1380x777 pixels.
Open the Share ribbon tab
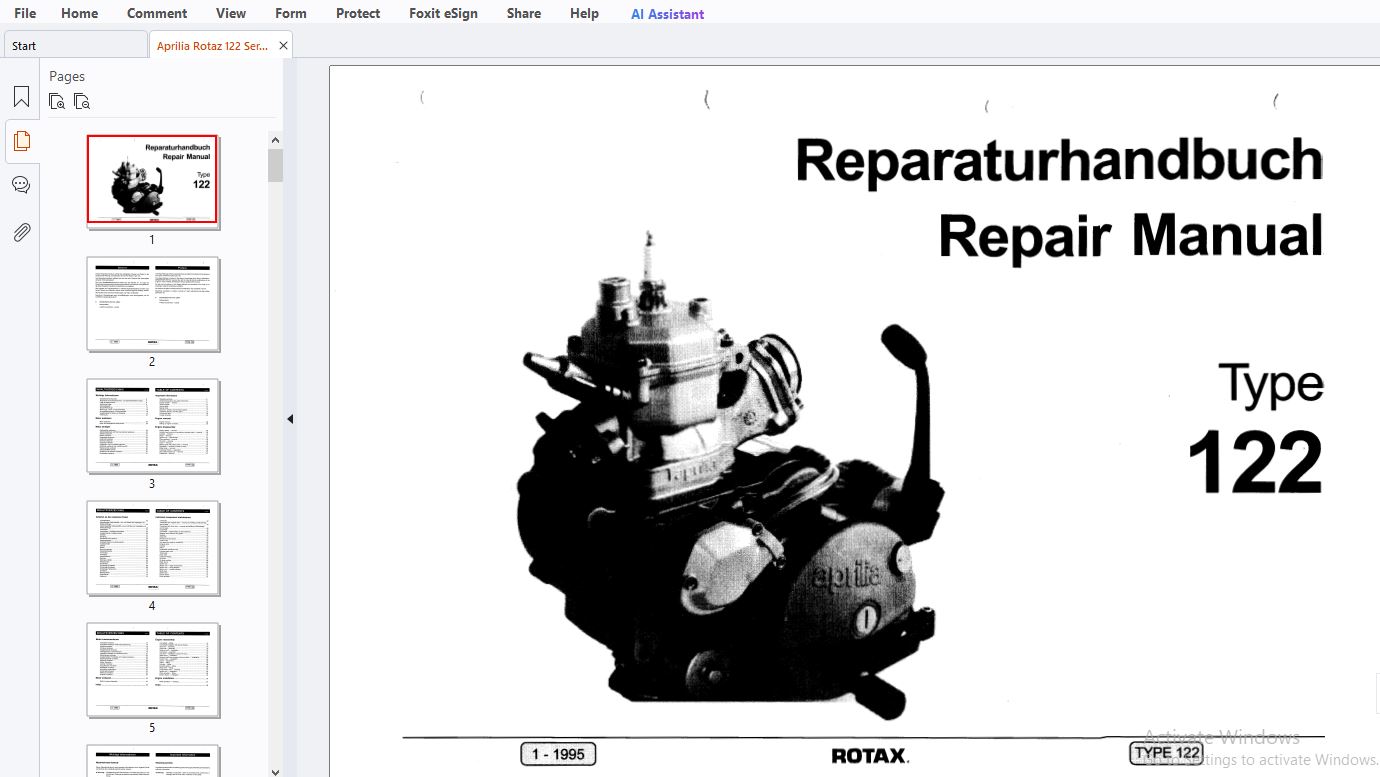[524, 13]
